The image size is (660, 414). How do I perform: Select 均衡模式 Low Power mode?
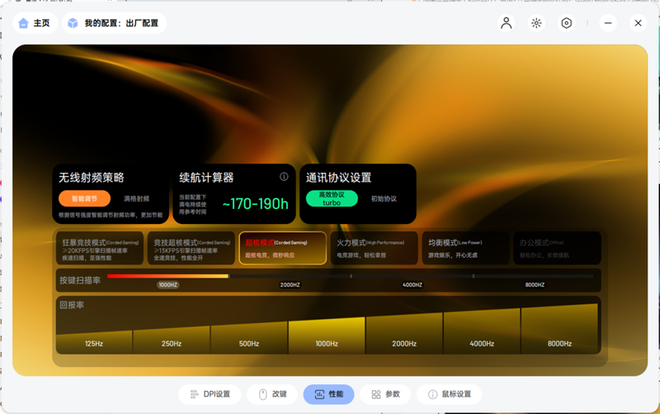472,249
